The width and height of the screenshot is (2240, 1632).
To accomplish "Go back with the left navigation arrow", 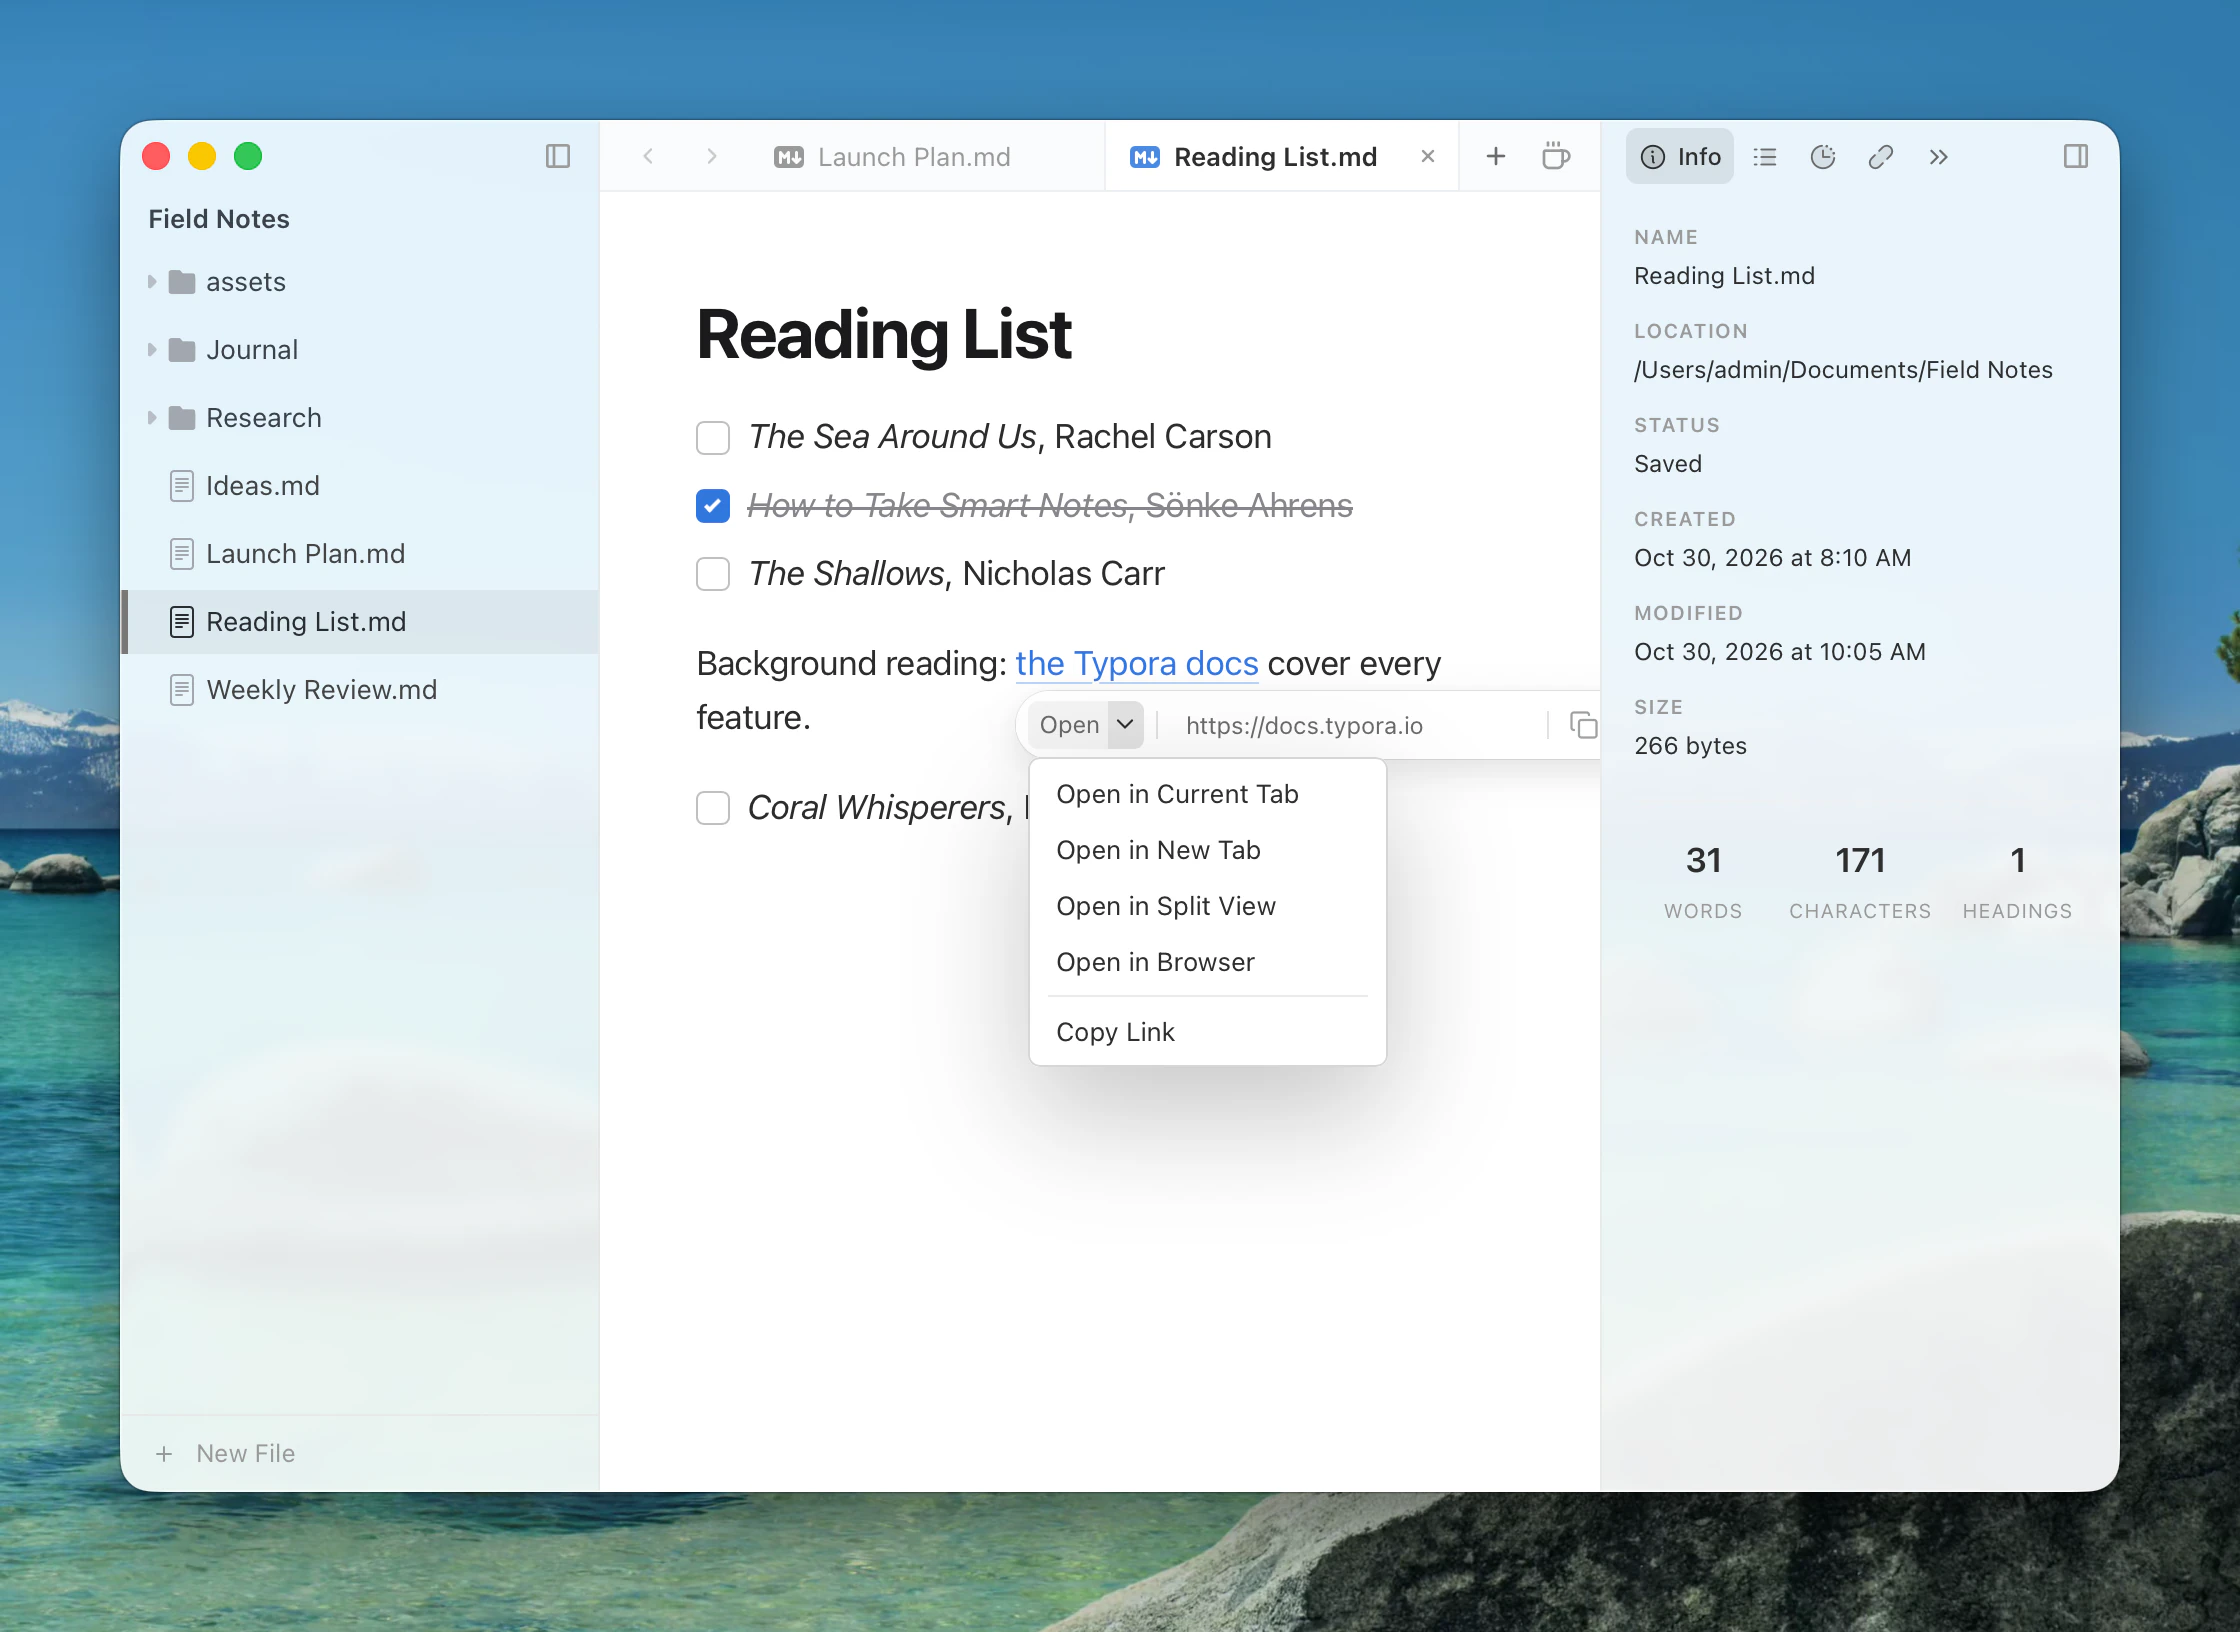I will pyautogui.click(x=648, y=156).
